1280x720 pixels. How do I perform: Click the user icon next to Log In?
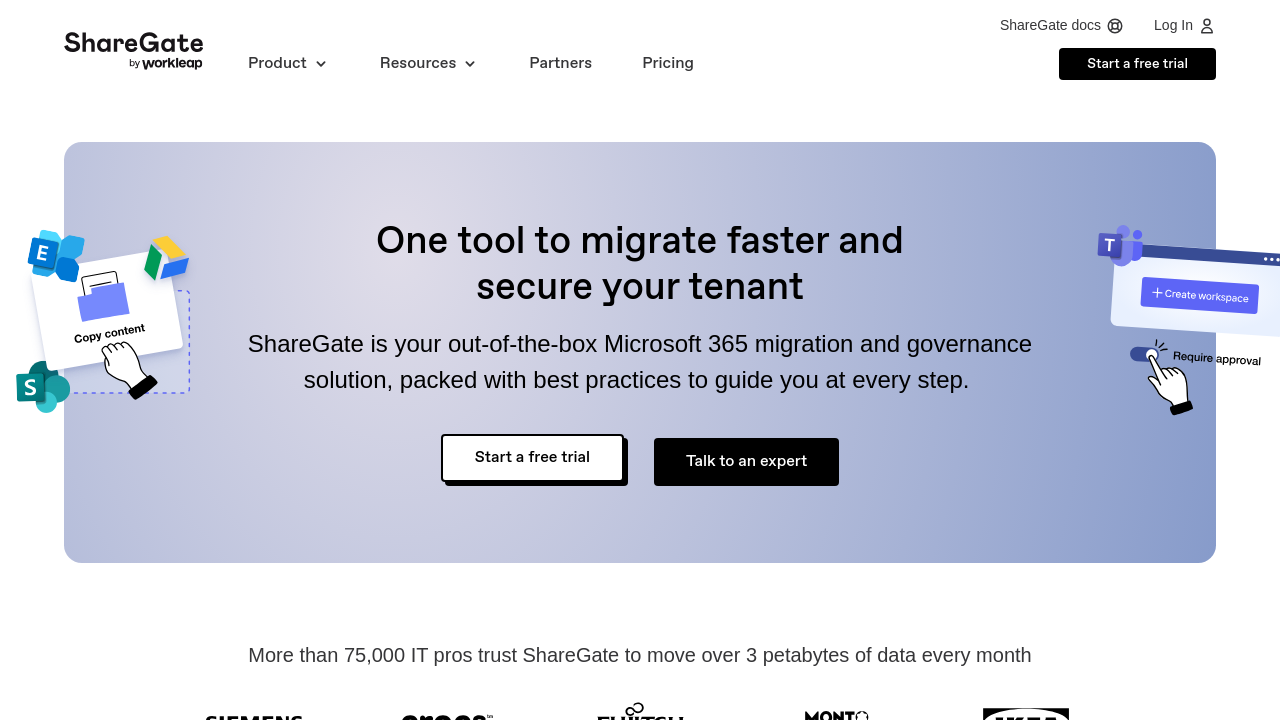point(1207,26)
